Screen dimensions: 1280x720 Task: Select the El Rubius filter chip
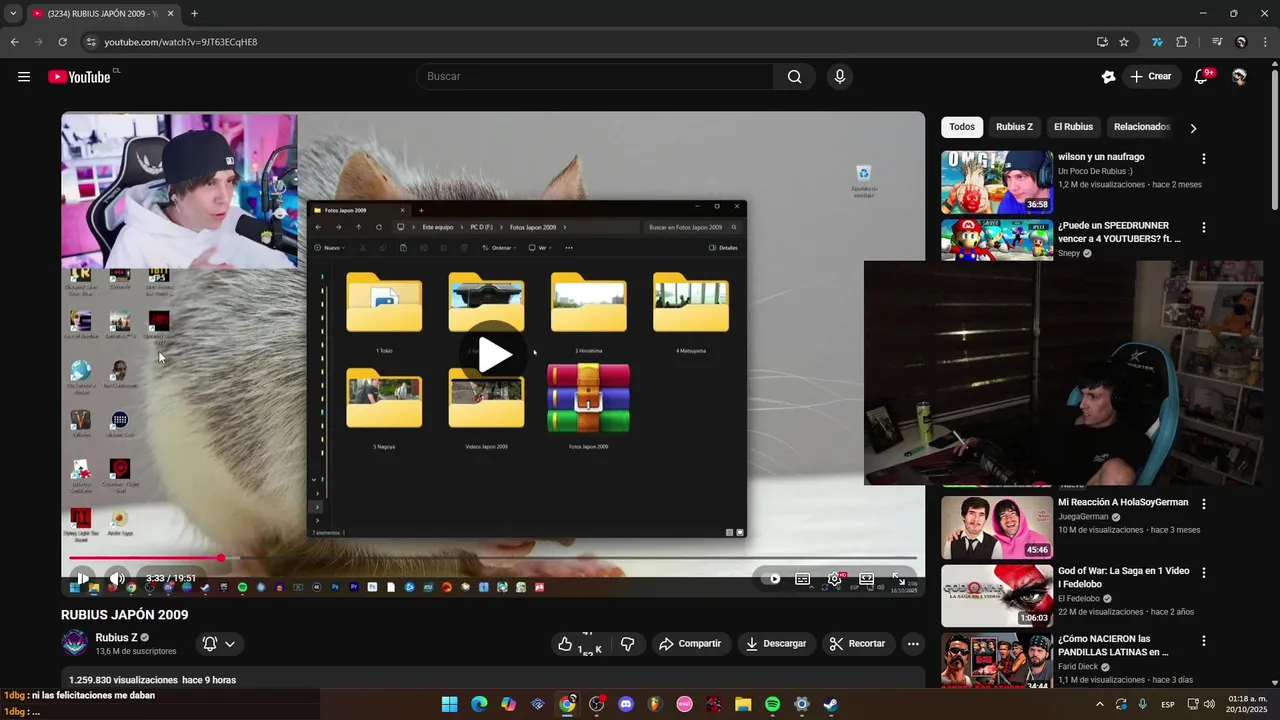coord(1073,127)
